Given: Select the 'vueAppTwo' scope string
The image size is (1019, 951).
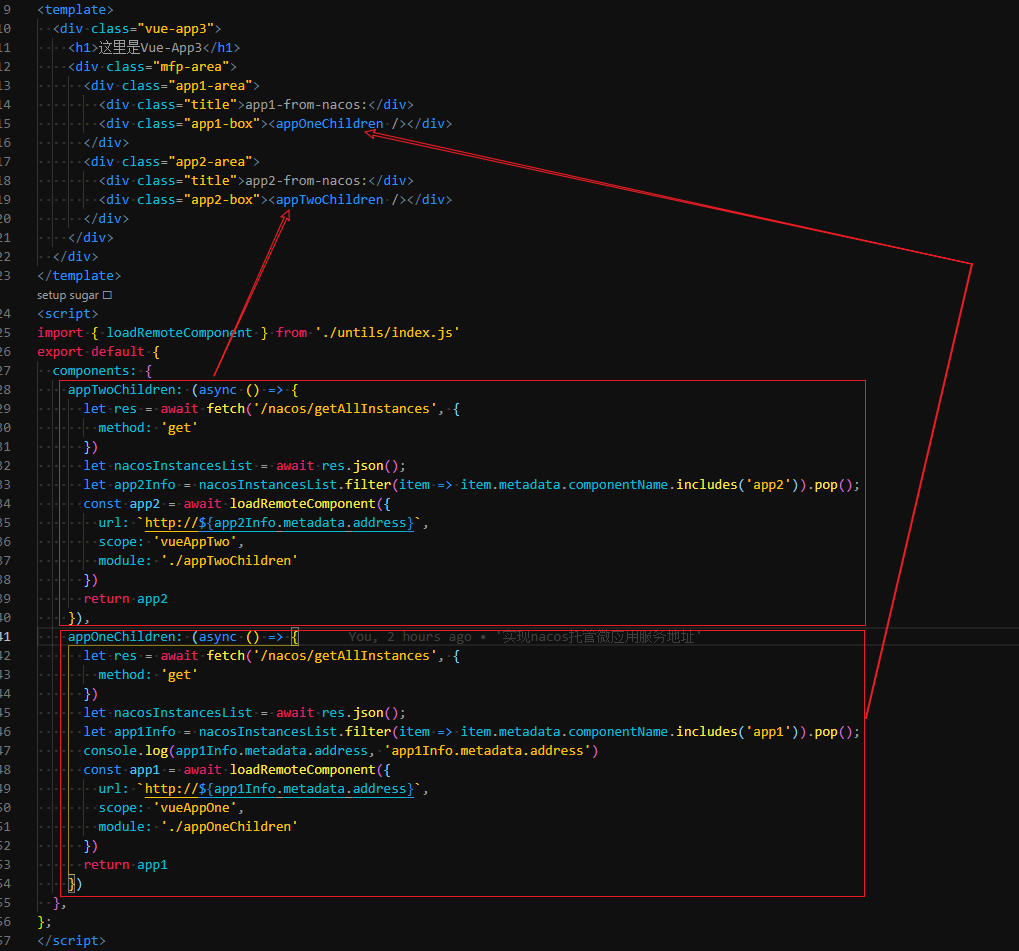Looking at the screenshot, I should pyautogui.click(x=195, y=541).
